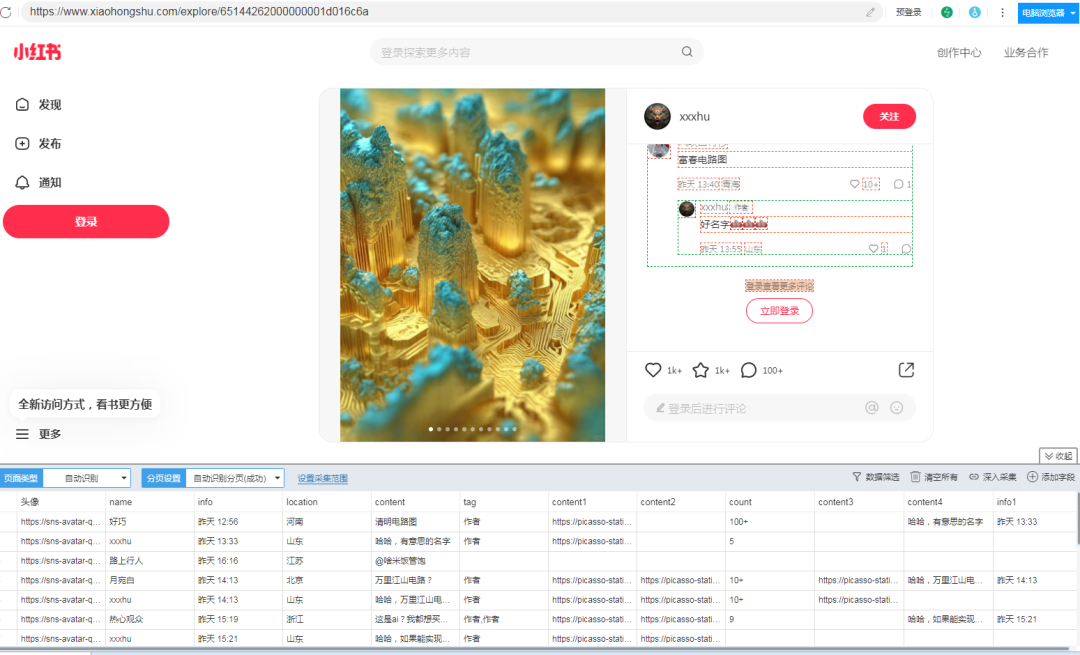
Task: Click the post comment bubble icon
Action: pos(748,370)
